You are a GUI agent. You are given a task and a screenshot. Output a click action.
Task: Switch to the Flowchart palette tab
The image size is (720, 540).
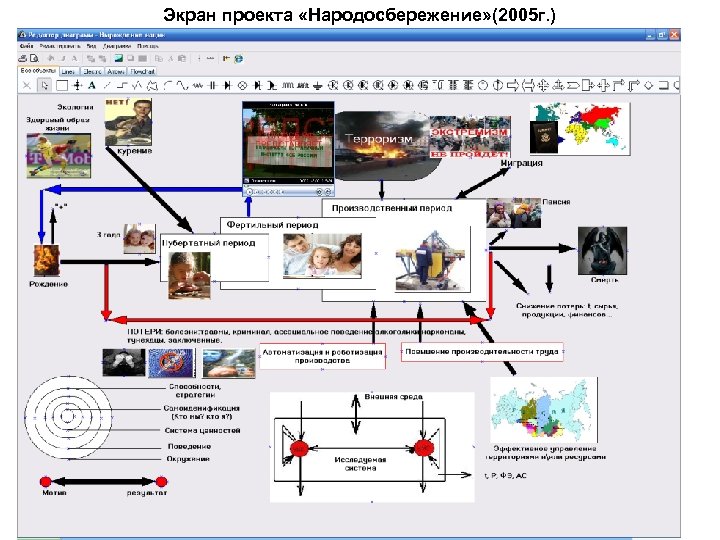point(142,72)
